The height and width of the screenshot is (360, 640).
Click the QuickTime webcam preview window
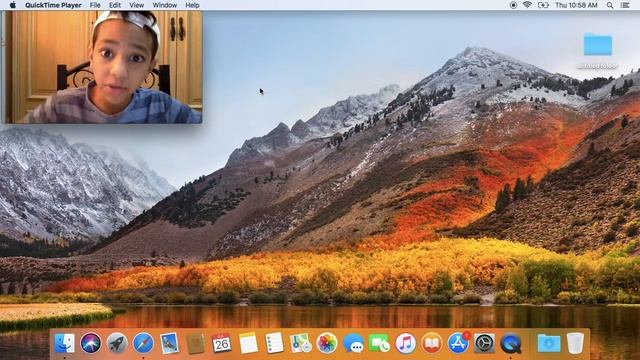click(x=102, y=67)
